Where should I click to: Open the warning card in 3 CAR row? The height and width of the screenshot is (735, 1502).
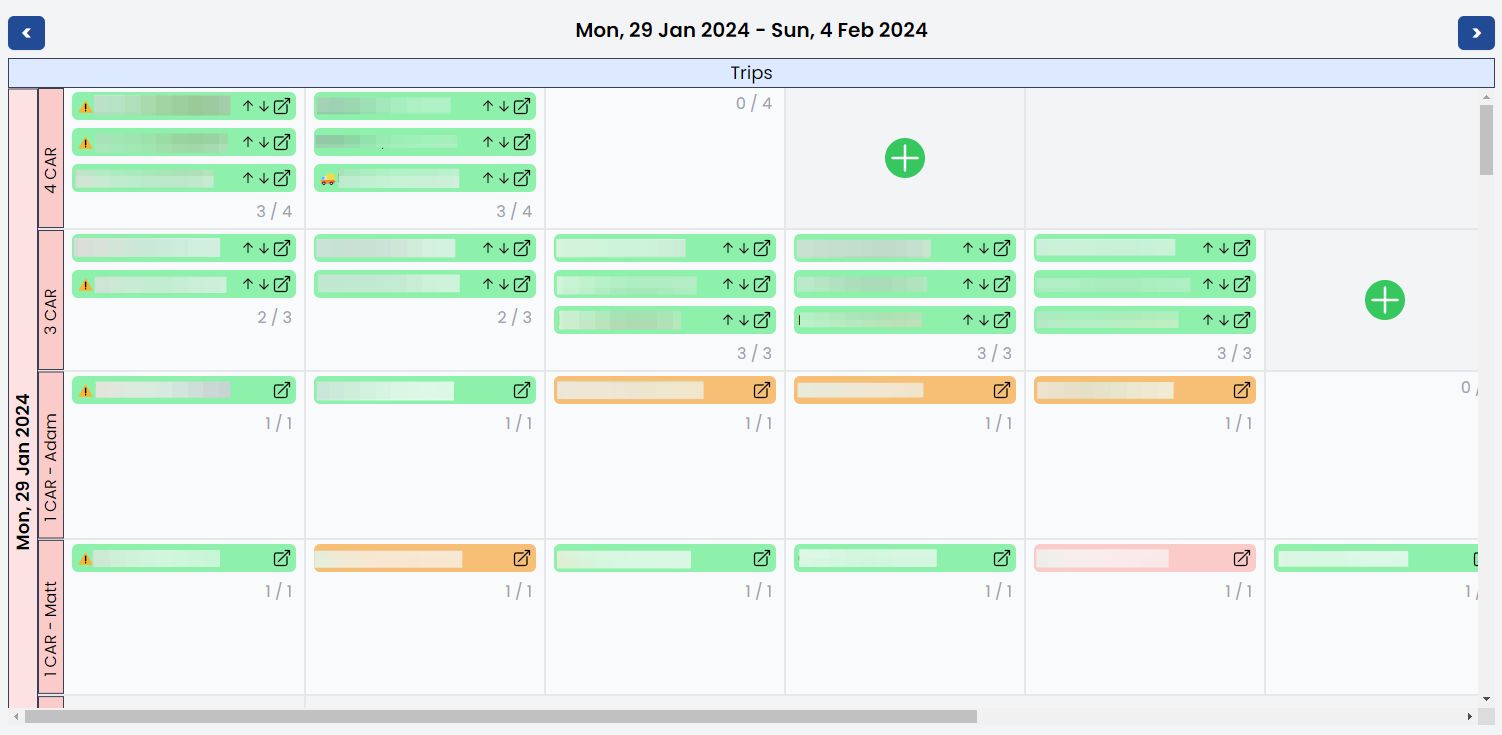pos(282,284)
